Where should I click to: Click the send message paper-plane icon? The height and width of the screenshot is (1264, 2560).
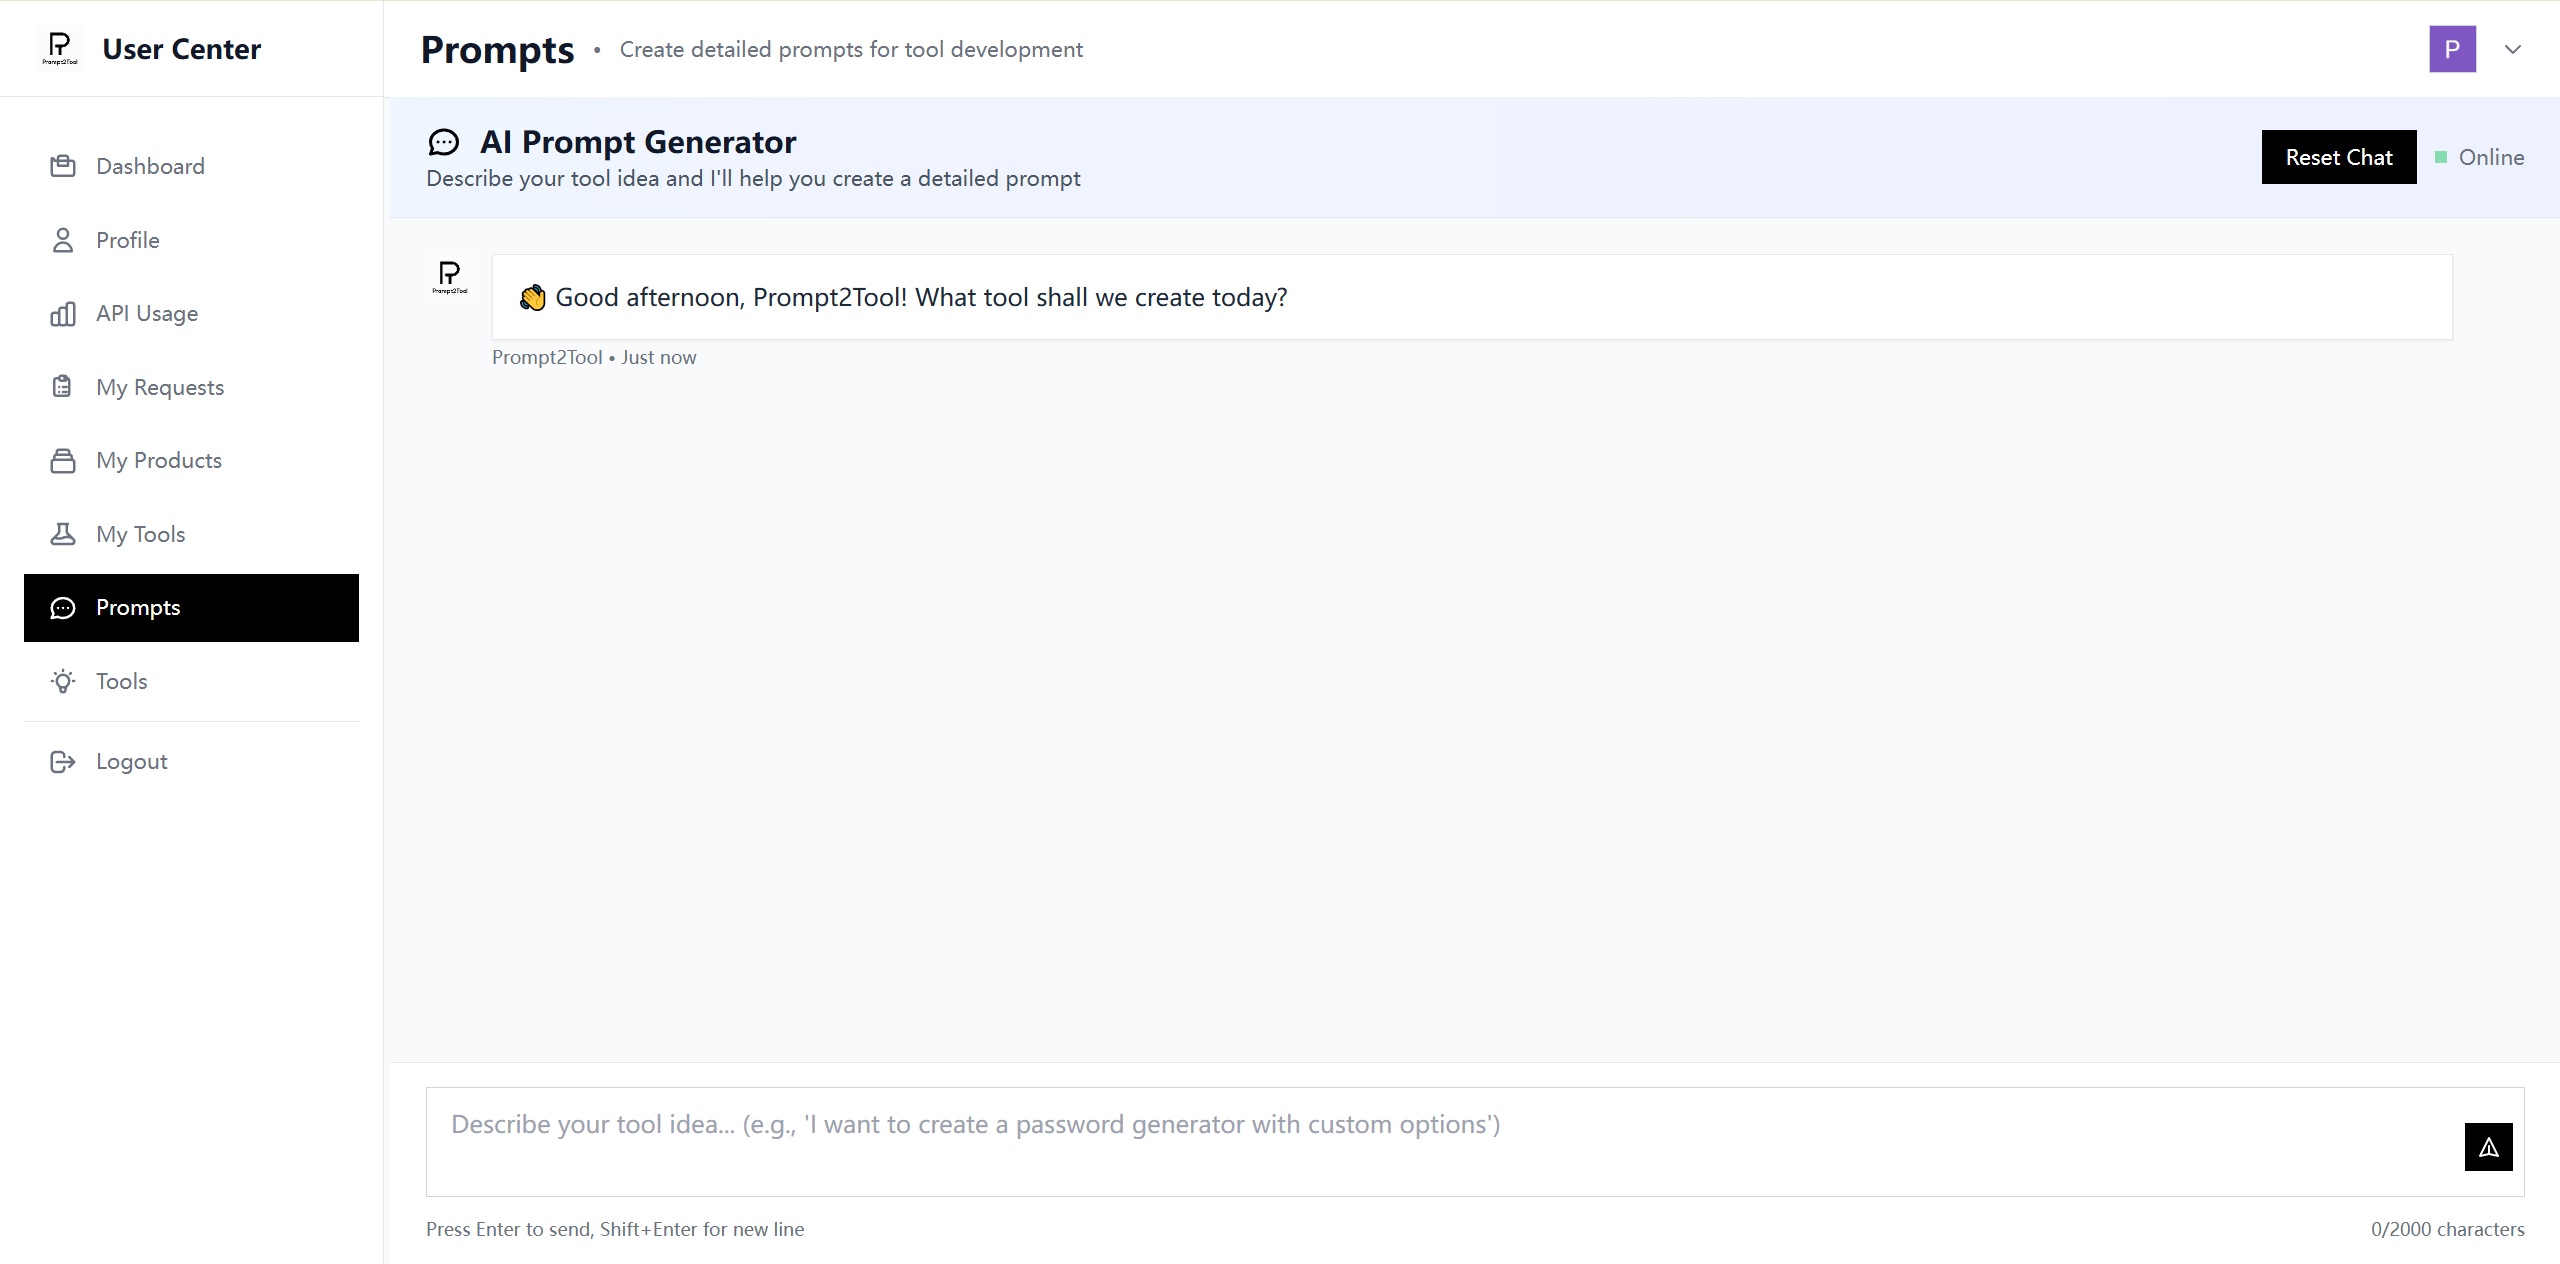pos(2488,1147)
